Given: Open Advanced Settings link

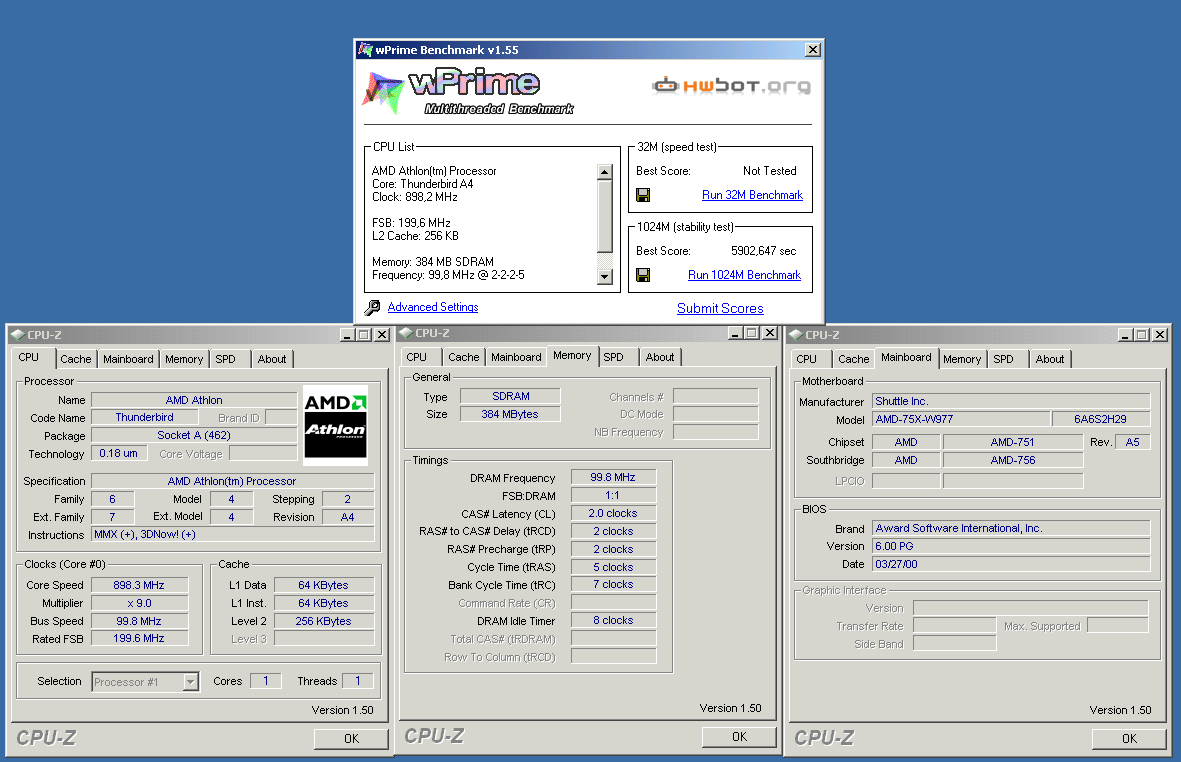Looking at the screenshot, I should [x=433, y=307].
